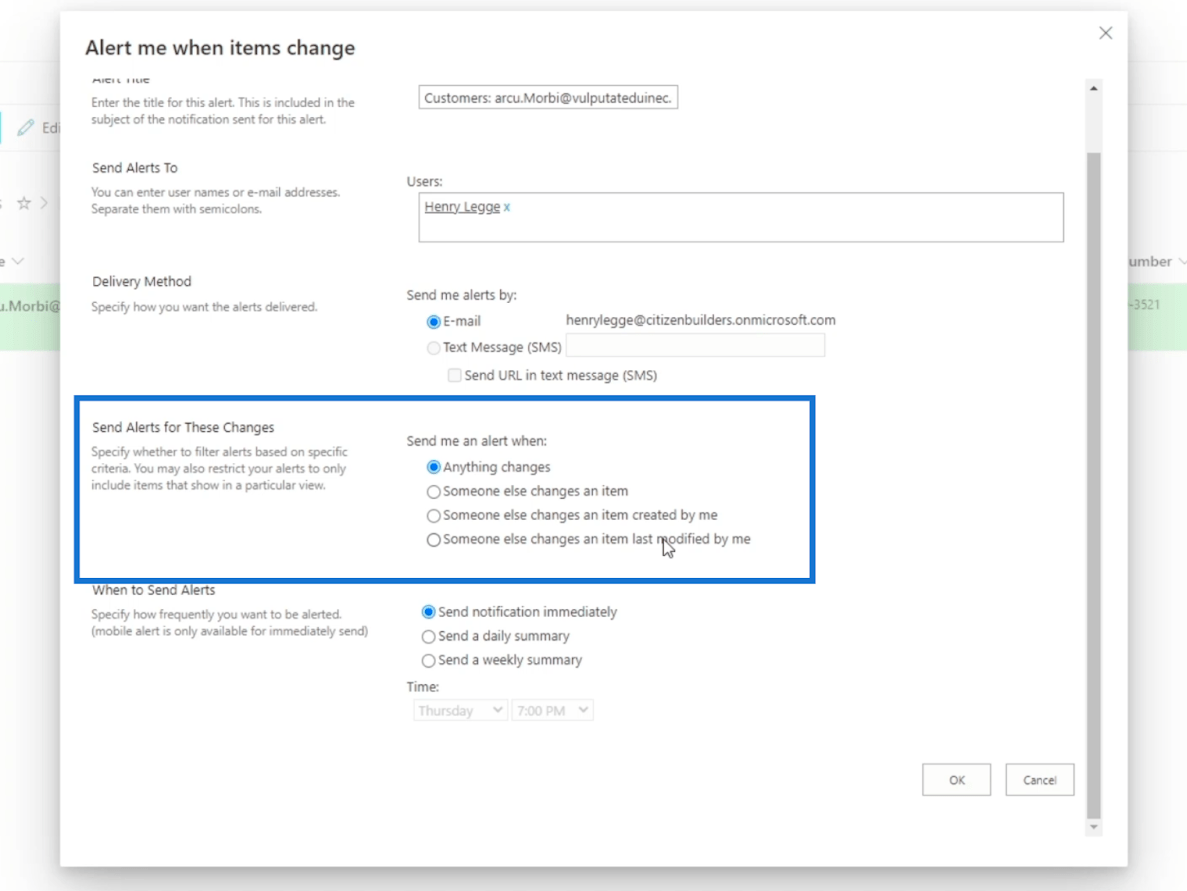Open the Thursday day dropdown

pyautogui.click(x=460, y=710)
